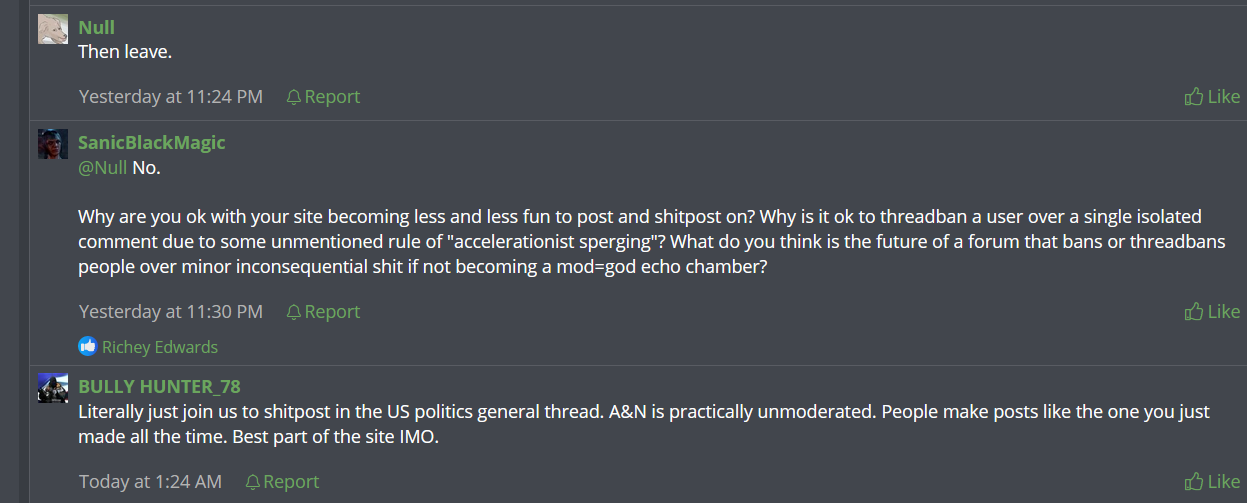Click thumbs-up icon on SanicBlackMagic's post
The image size is (1247, 503).
coord(1194,312)
